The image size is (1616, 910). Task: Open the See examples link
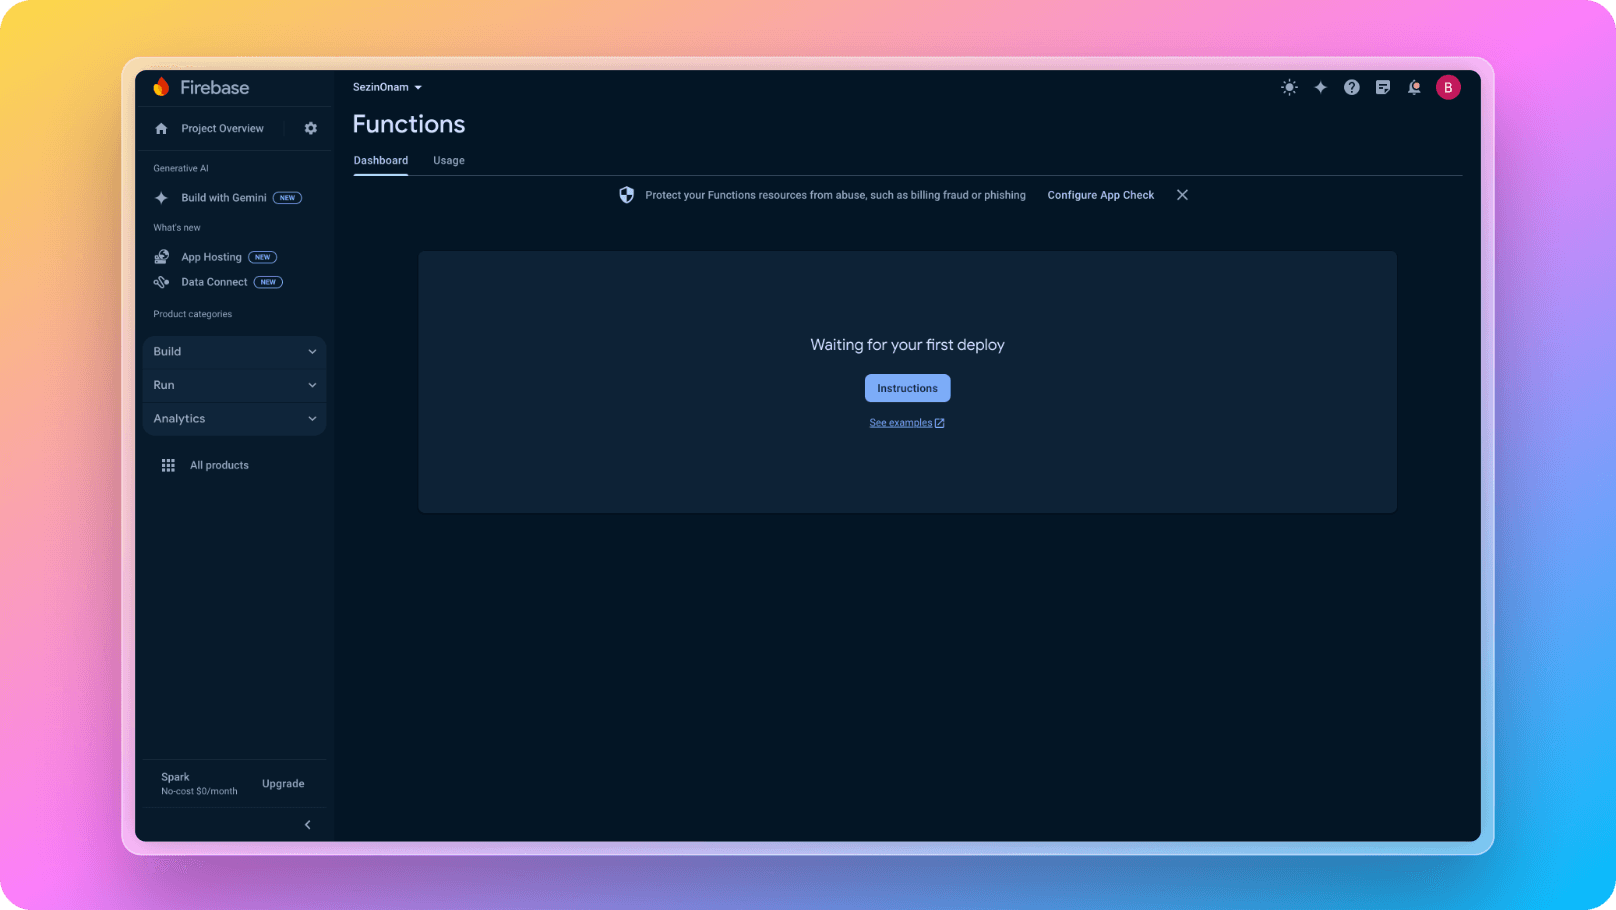tap(900, 423)
